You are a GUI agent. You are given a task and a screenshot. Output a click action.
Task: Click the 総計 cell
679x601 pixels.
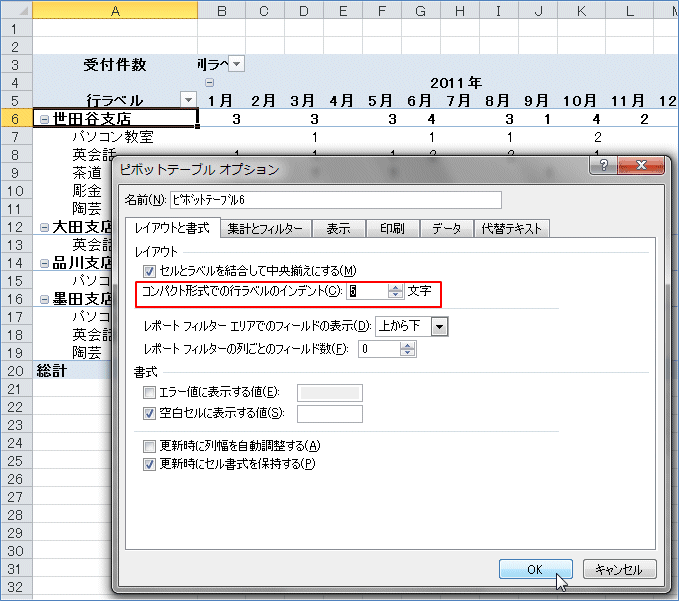73,371
